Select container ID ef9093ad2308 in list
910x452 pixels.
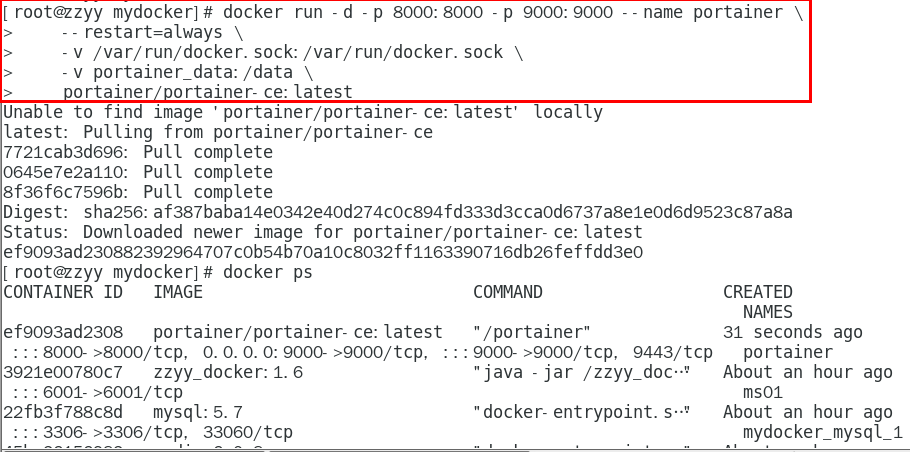click(63, 332)
